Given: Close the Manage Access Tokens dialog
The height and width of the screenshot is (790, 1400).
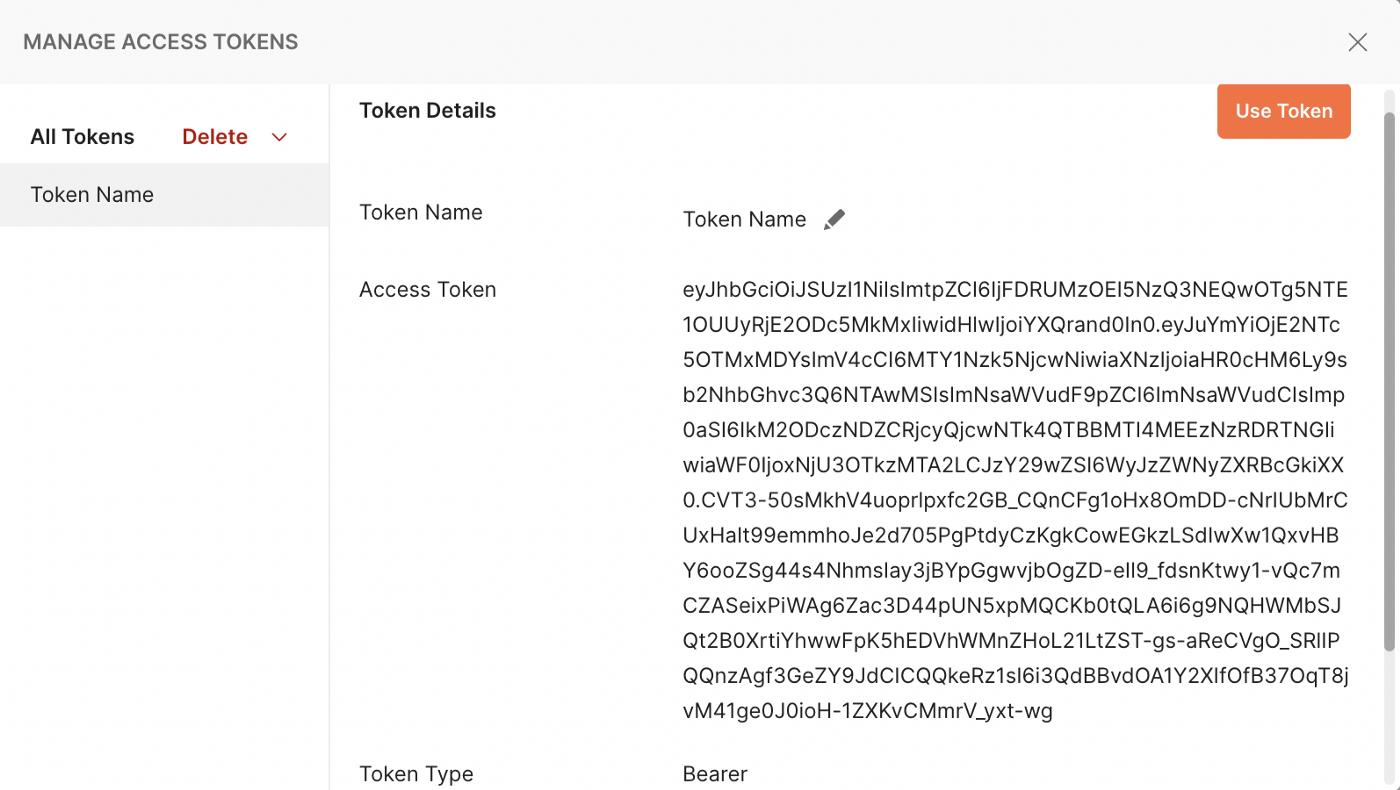Looking at the screenshot, I should pos(1357,42).
